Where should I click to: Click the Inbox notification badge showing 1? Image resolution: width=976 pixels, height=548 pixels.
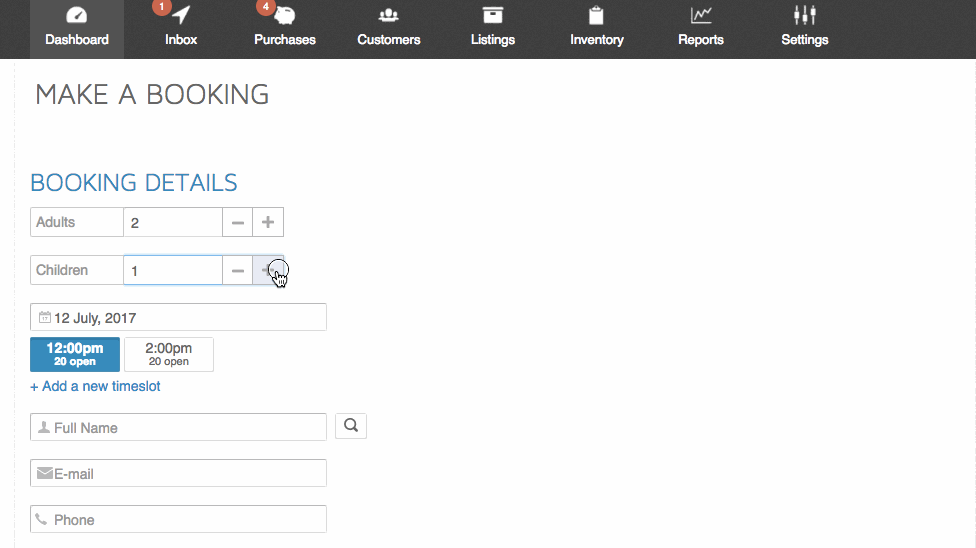(161, 7)
